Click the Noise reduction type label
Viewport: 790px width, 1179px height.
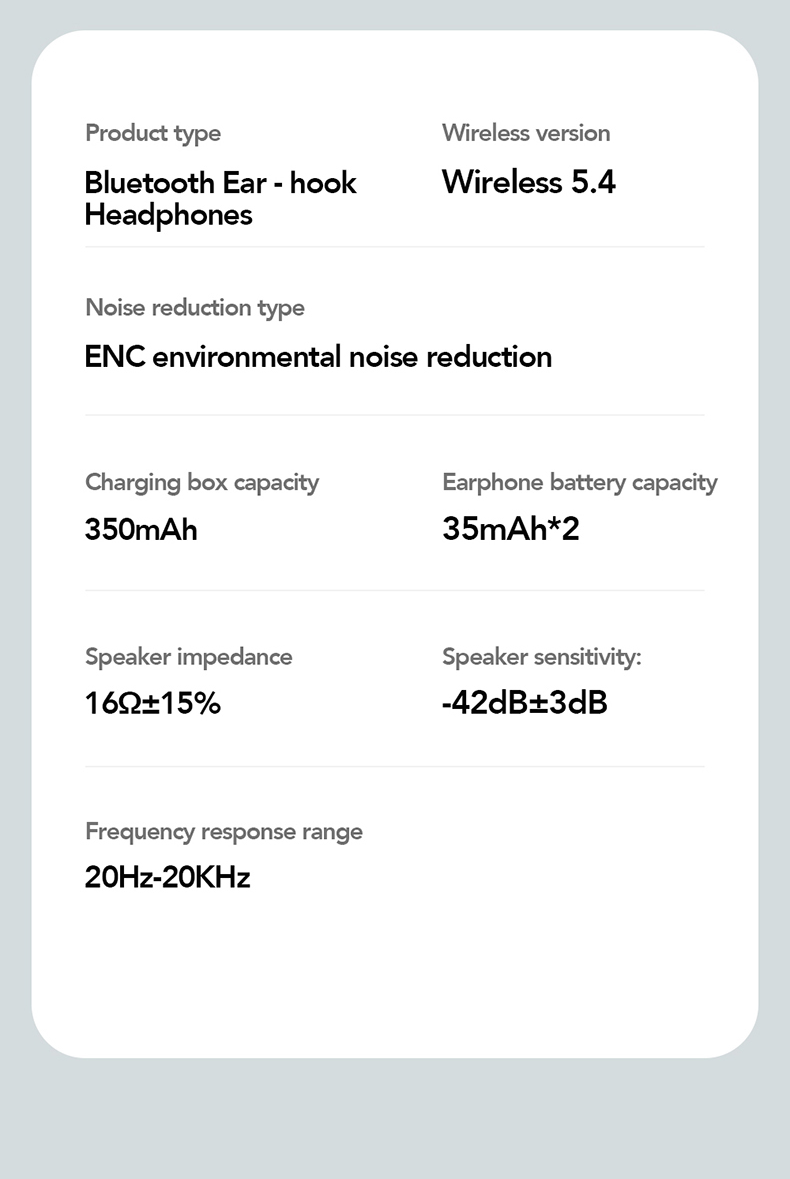coord(195,307)
